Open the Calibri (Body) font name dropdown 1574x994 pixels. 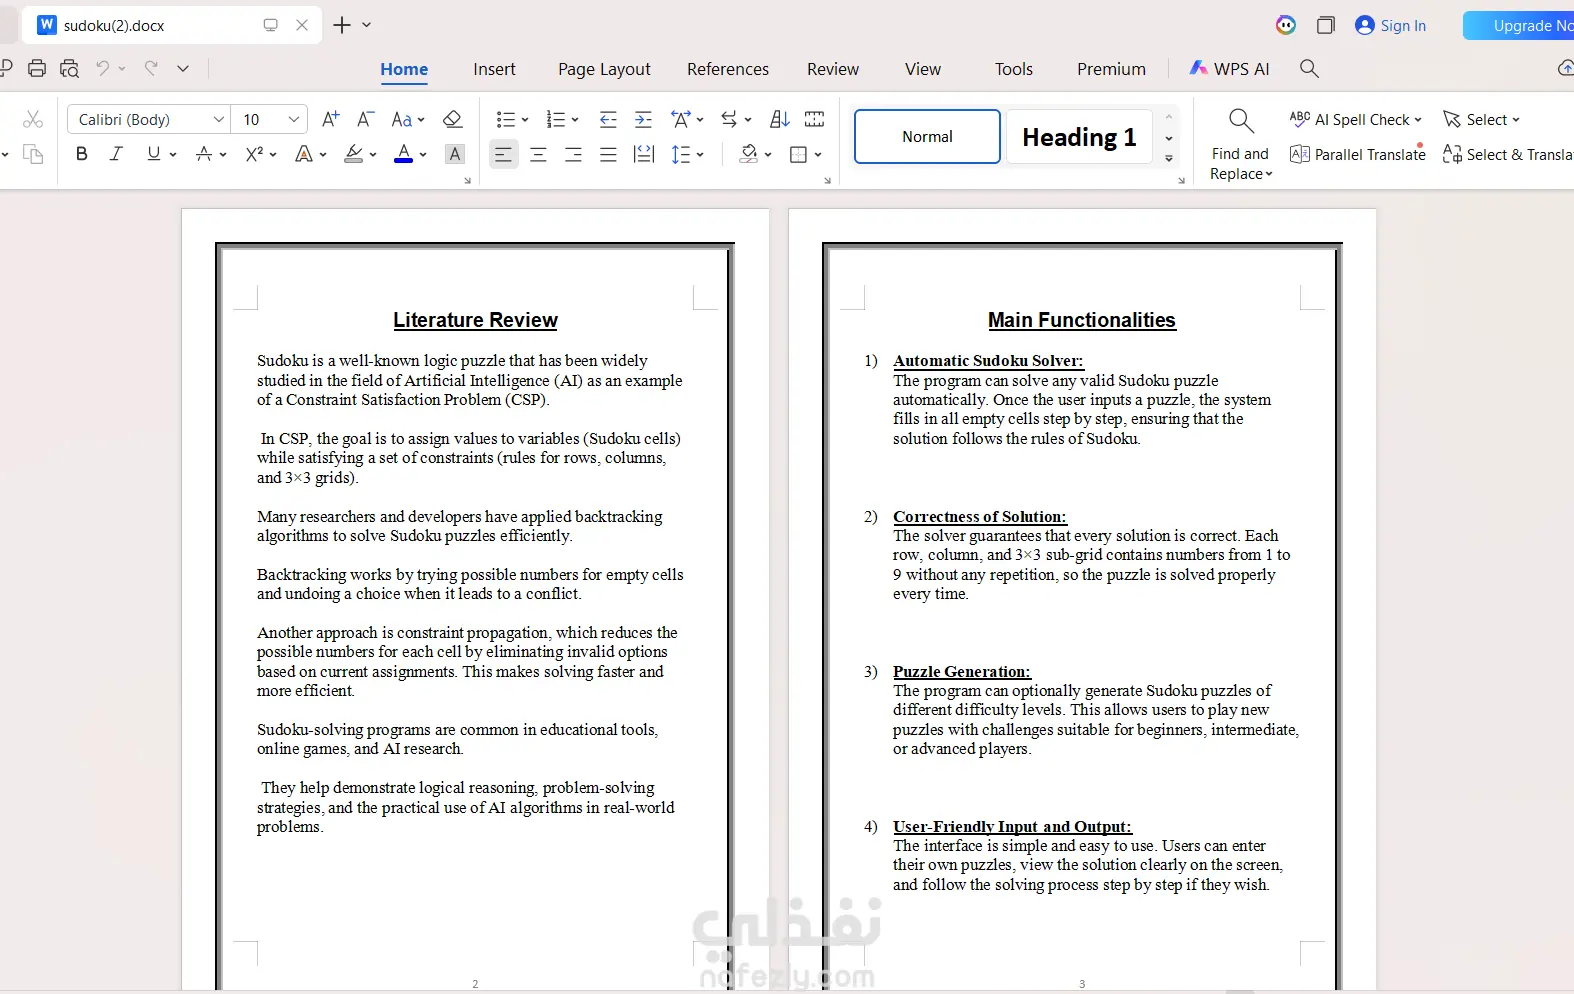(218, 119)
